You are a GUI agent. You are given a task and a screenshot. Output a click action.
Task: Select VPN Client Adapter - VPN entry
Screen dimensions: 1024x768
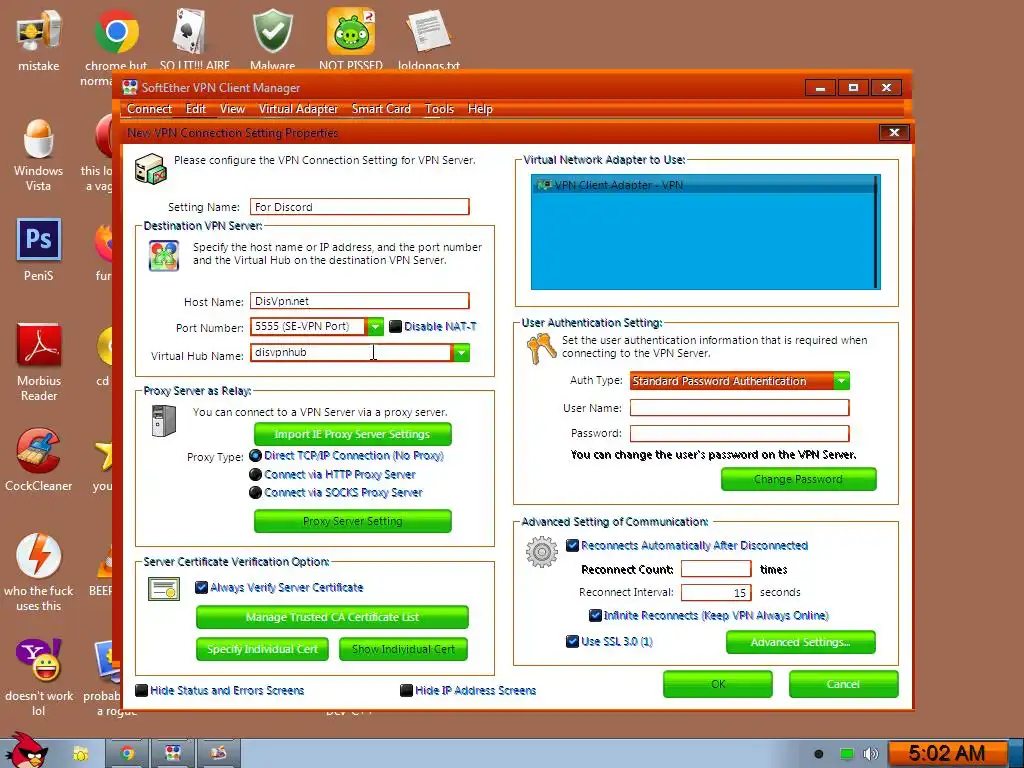[704, 185]
